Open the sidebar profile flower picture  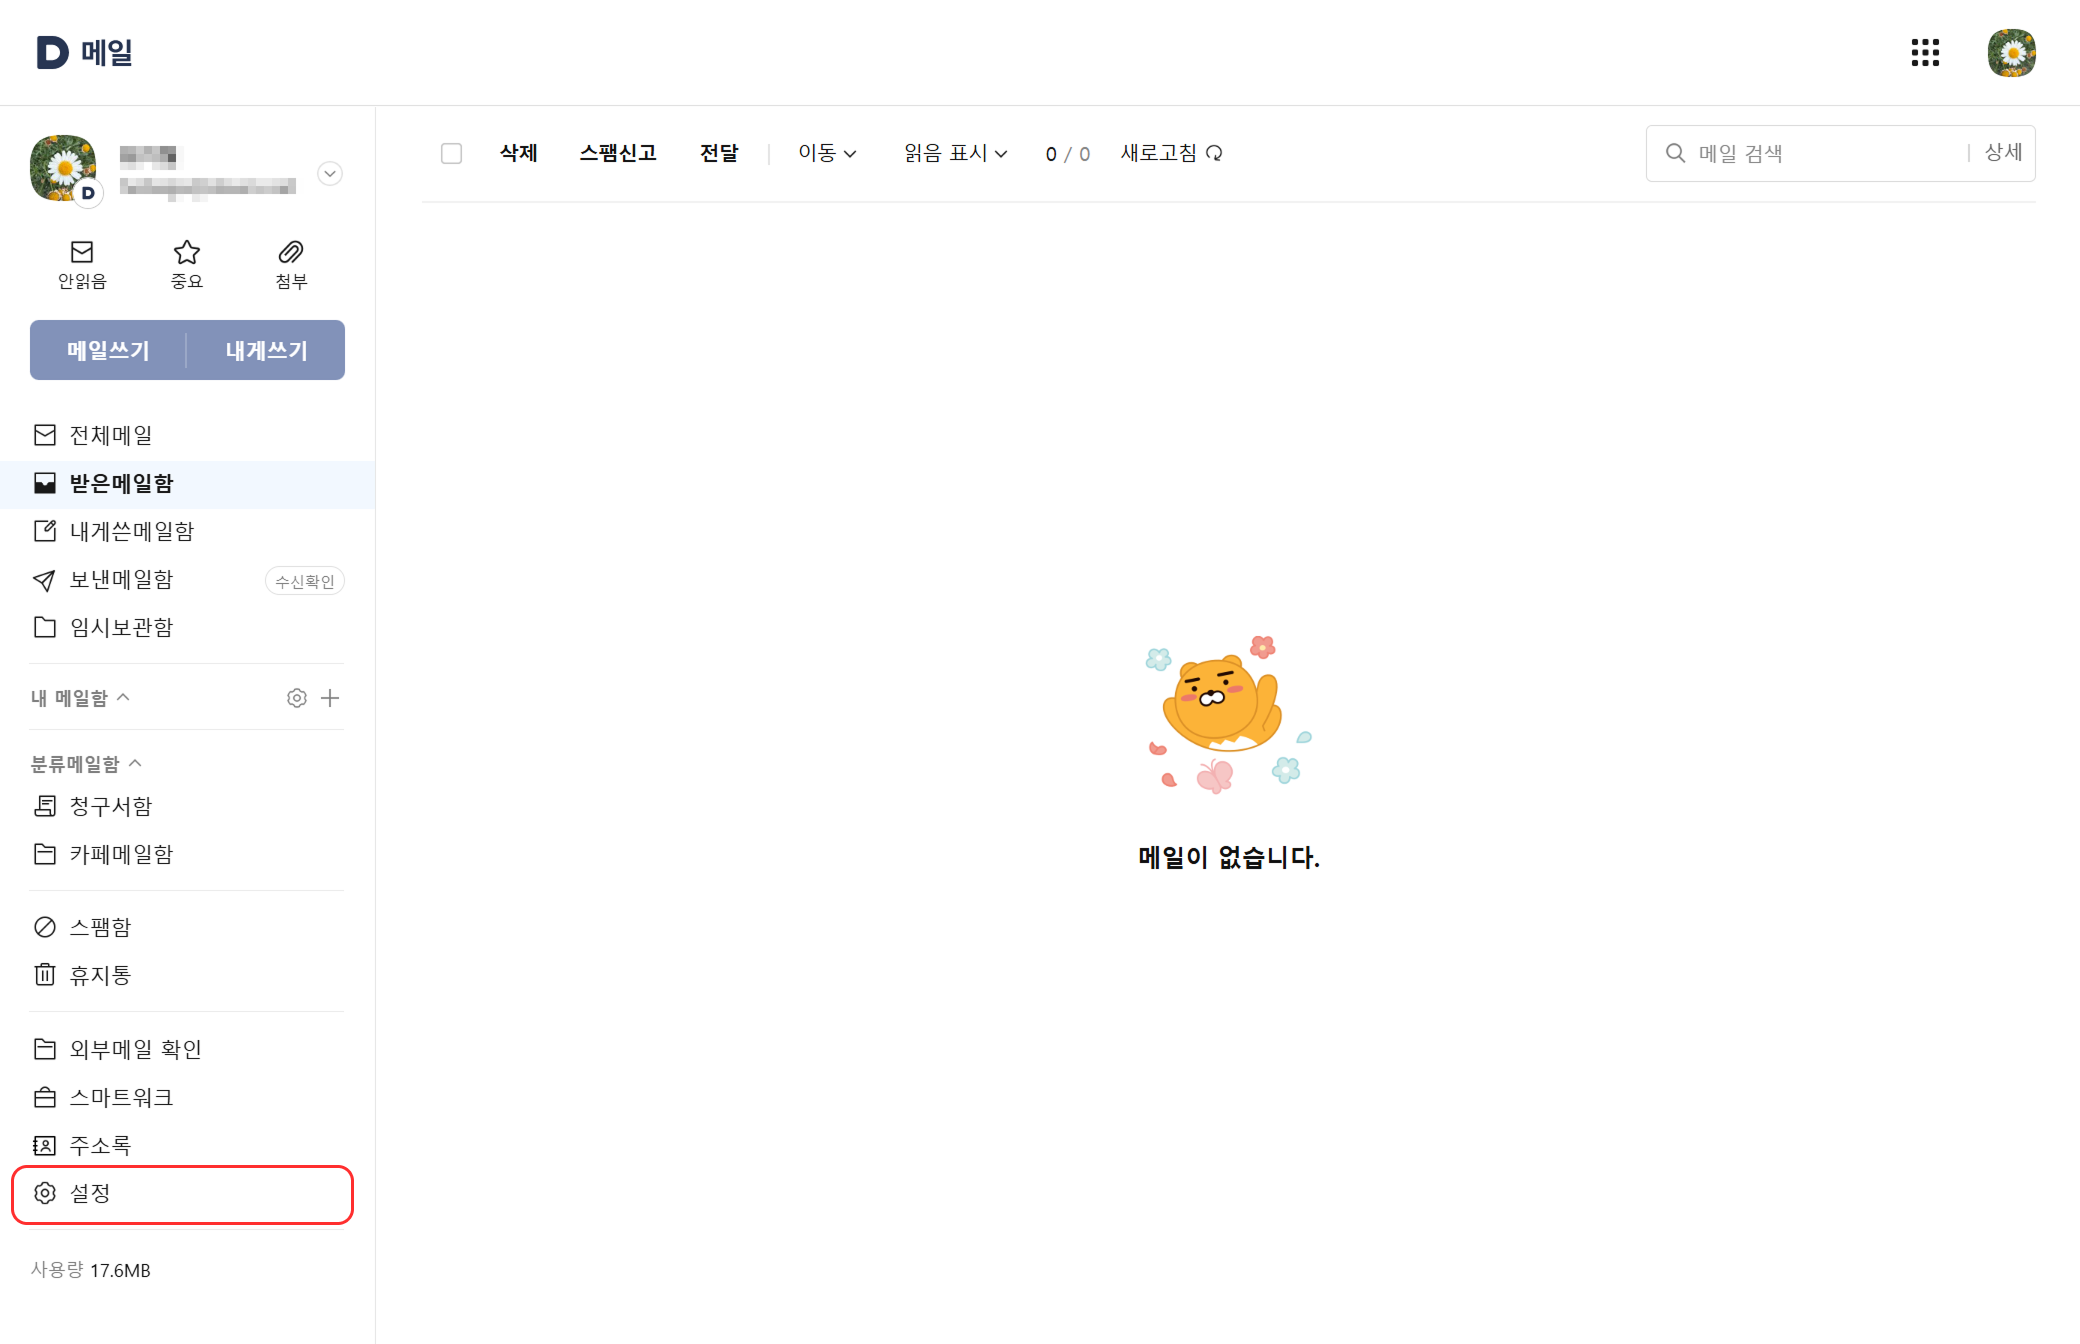point(64,169)
